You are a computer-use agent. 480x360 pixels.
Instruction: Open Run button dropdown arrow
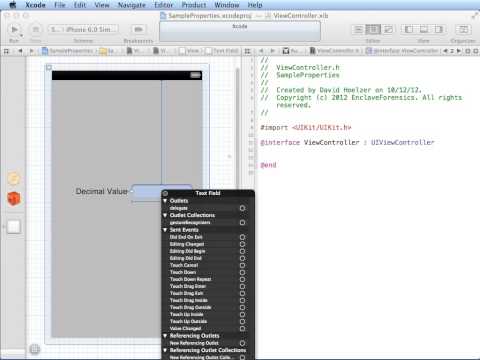click(21, 35)
